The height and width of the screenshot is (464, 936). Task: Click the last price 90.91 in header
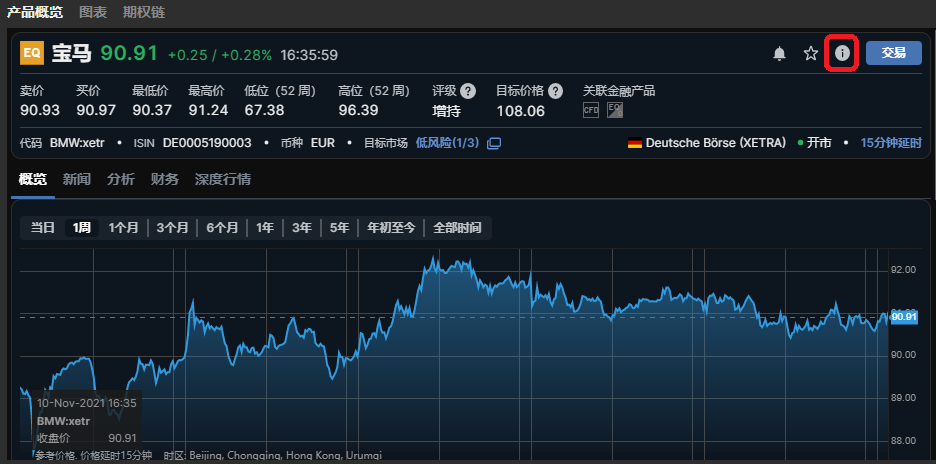coord(129,53)
